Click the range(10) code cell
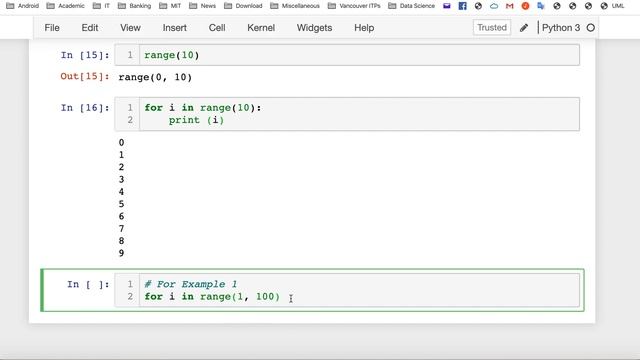640x360 pixels. 347,55
